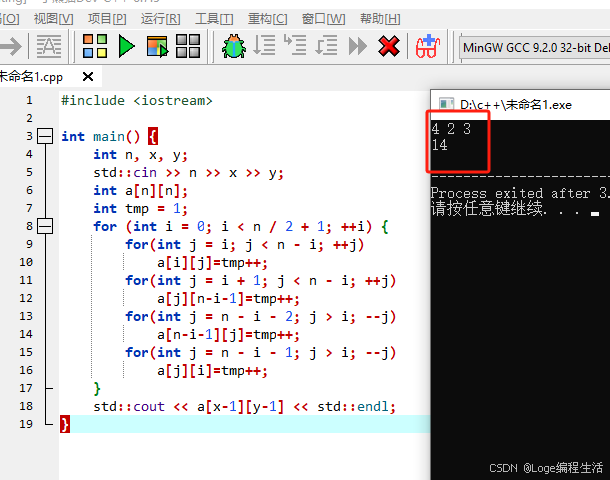The width and height of the screenshot is (610, 480).
Task: Open the 视图[V] menu
Action: (x=53, y=19)
